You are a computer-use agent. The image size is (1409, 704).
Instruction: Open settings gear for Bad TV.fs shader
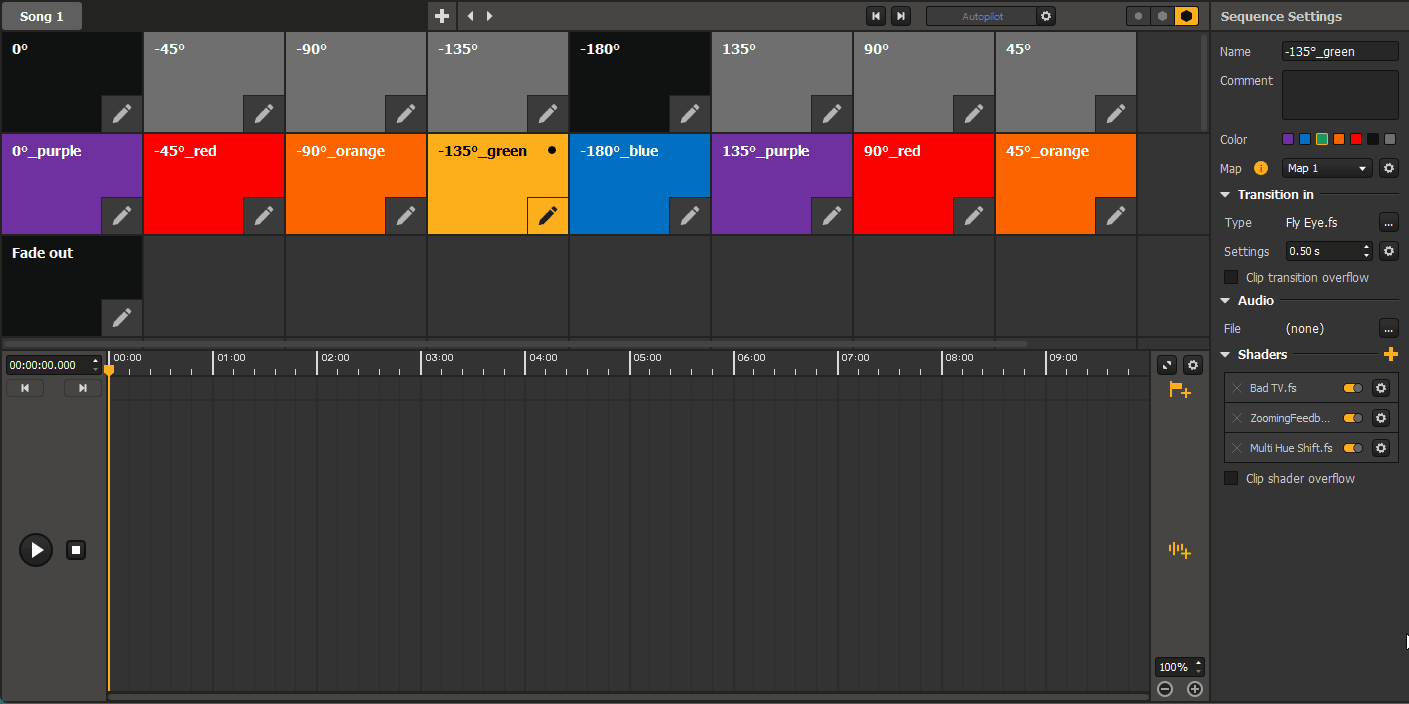tap(1381, 388)
